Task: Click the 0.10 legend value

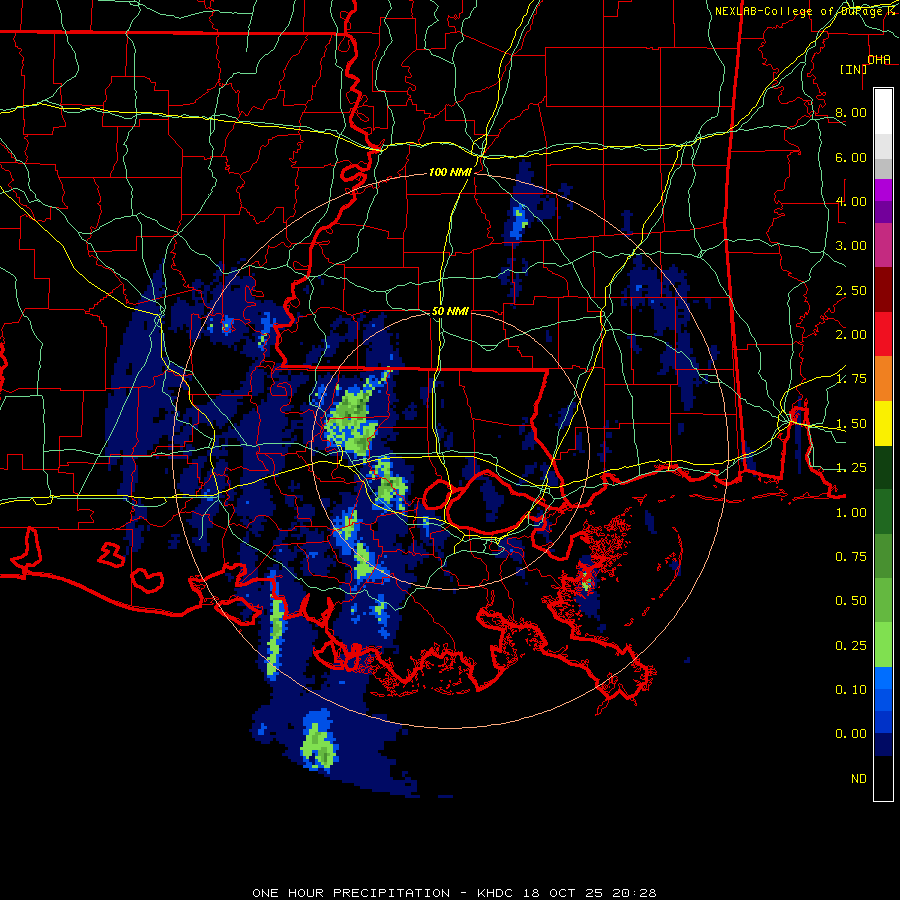Action: point(851,690)
